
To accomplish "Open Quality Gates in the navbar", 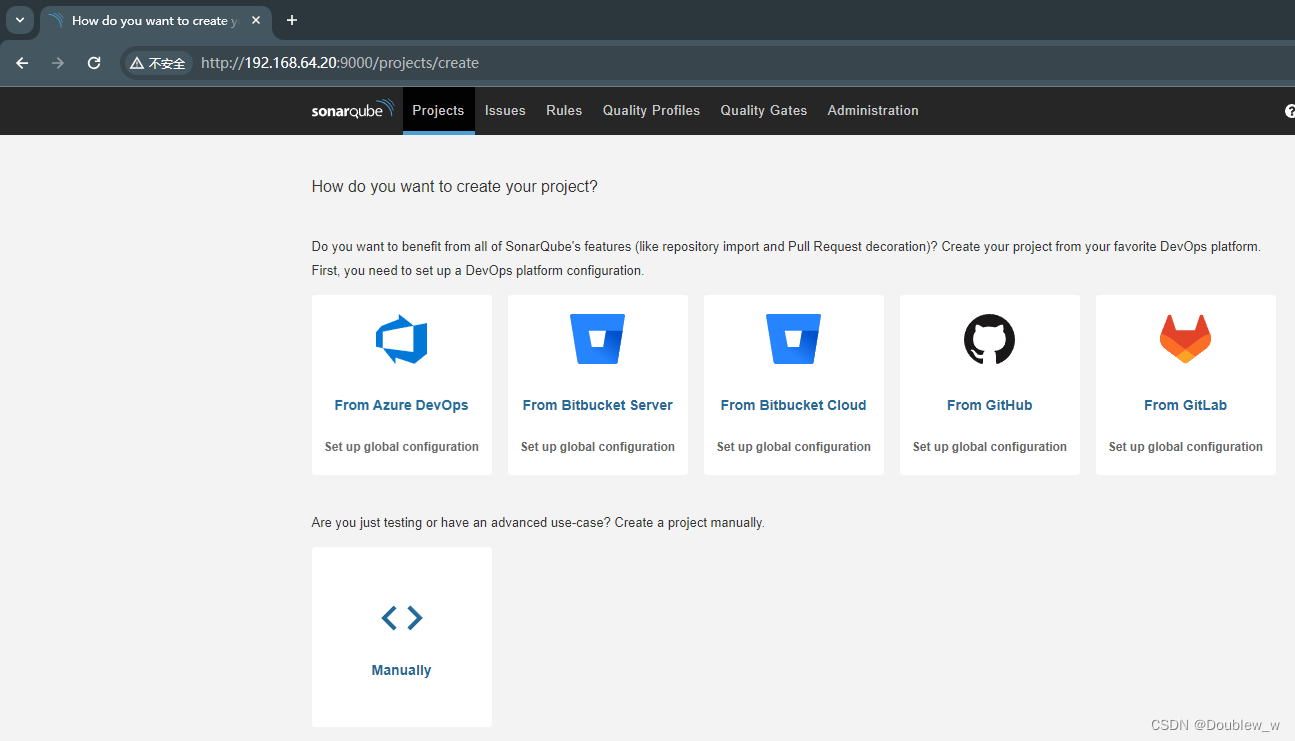I will (764, 111).
